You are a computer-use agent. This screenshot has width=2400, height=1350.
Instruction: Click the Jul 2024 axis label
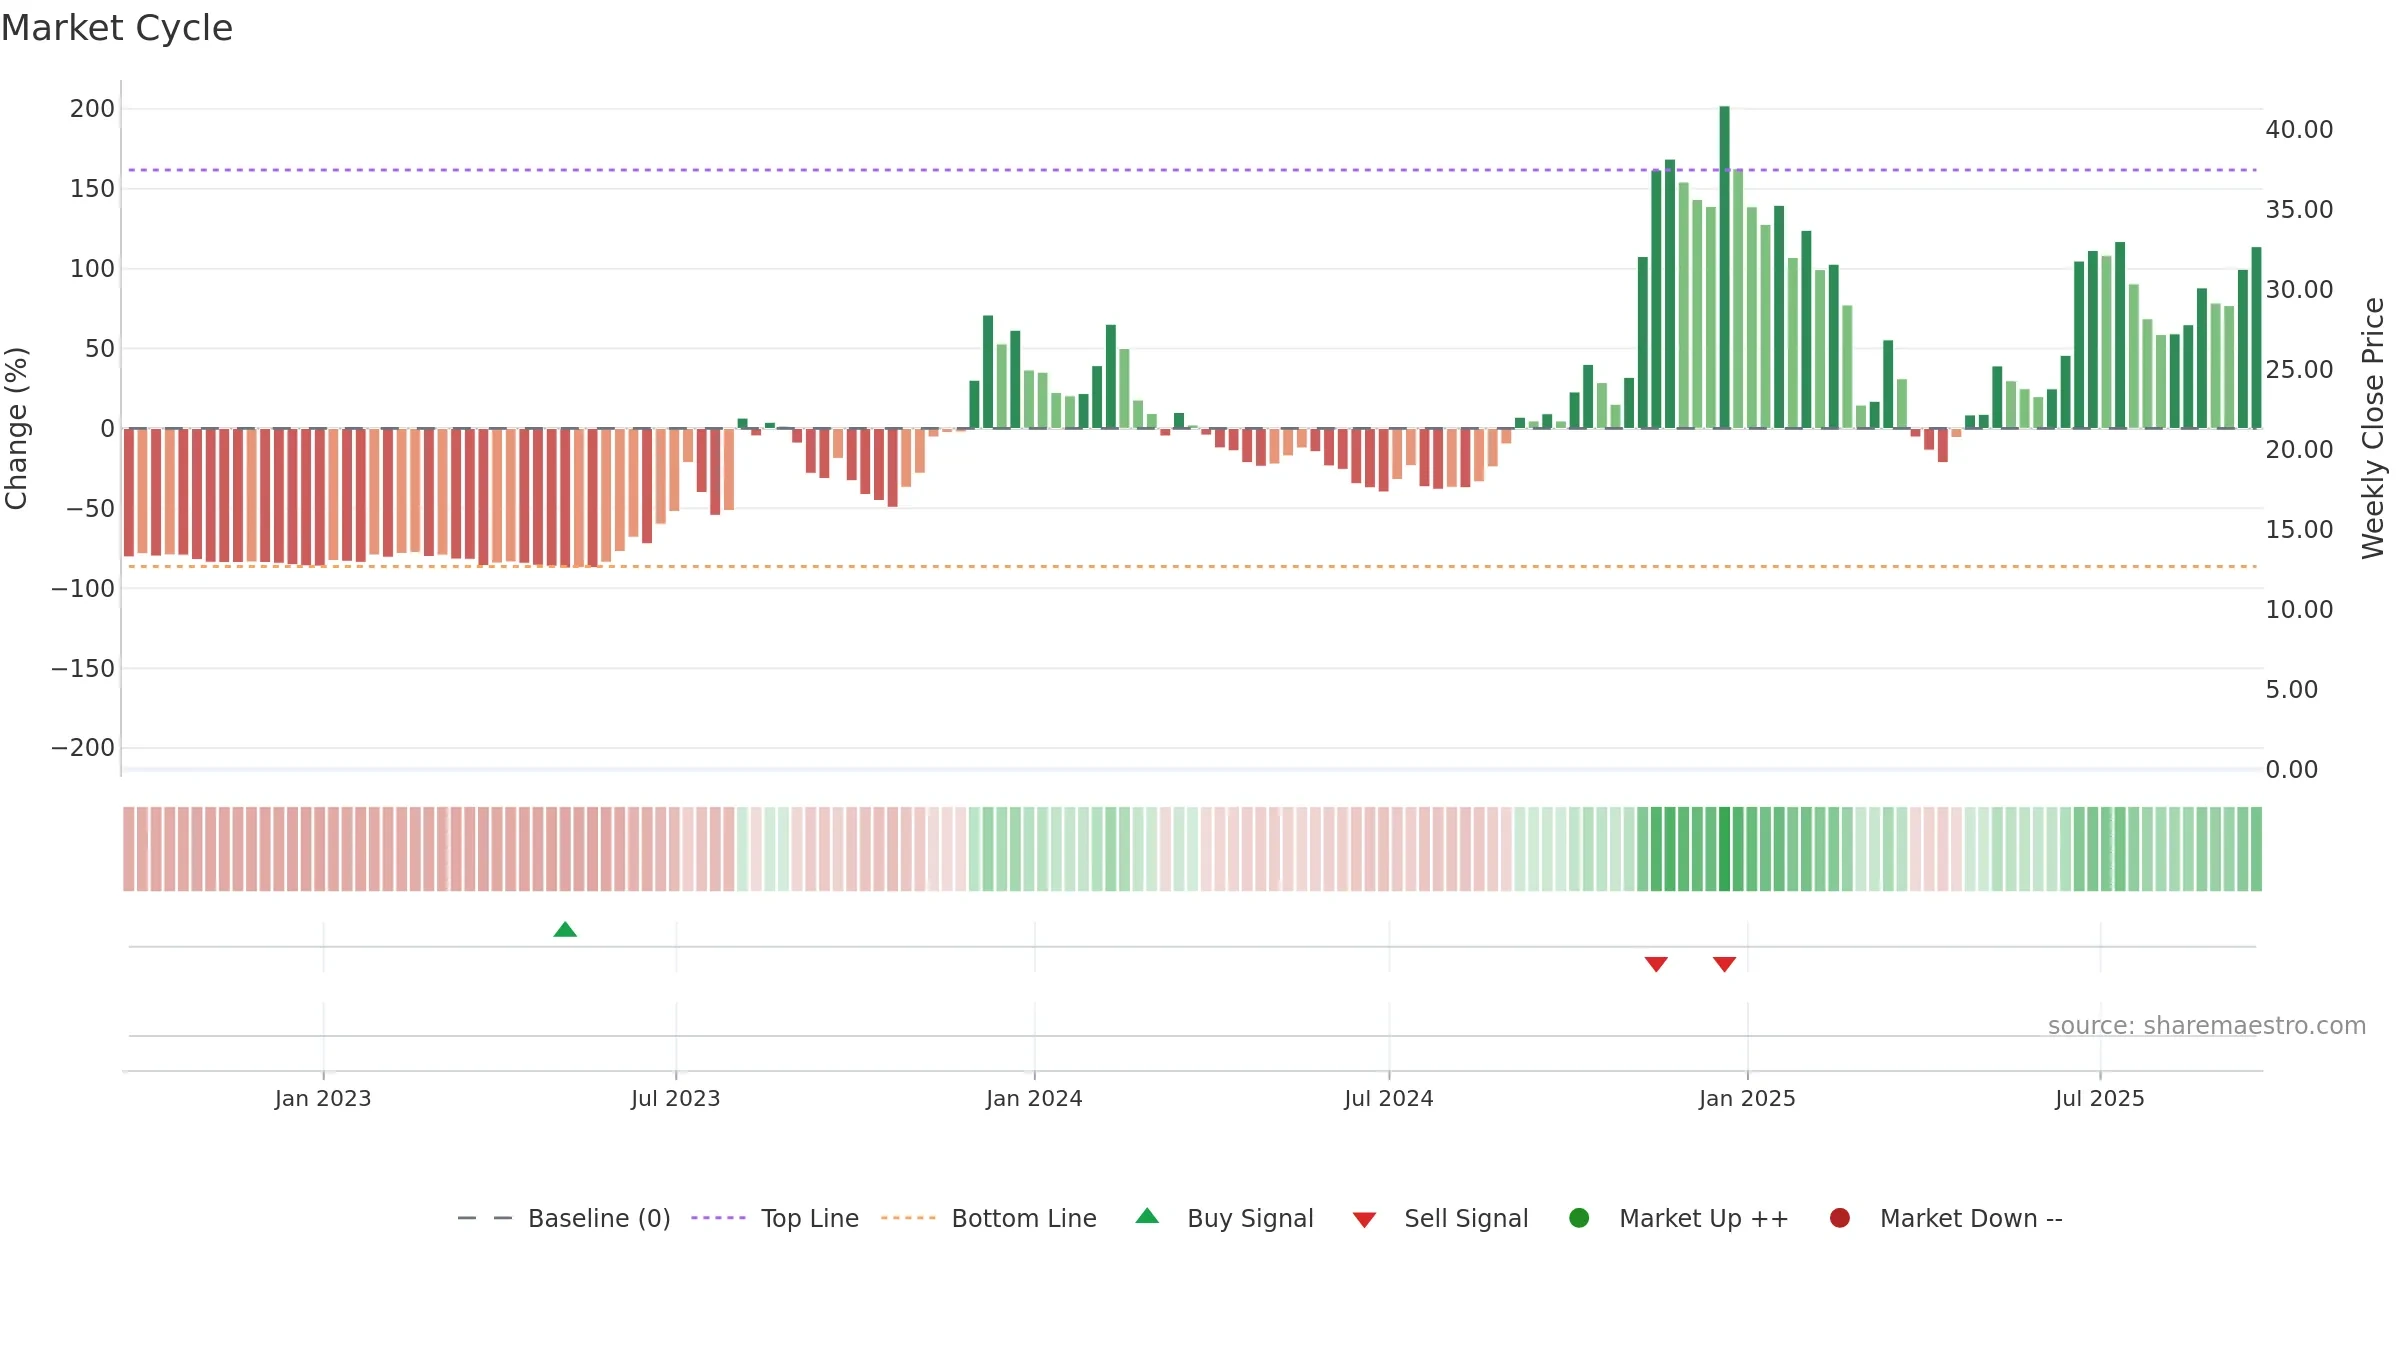[x=1389, y=1098]
